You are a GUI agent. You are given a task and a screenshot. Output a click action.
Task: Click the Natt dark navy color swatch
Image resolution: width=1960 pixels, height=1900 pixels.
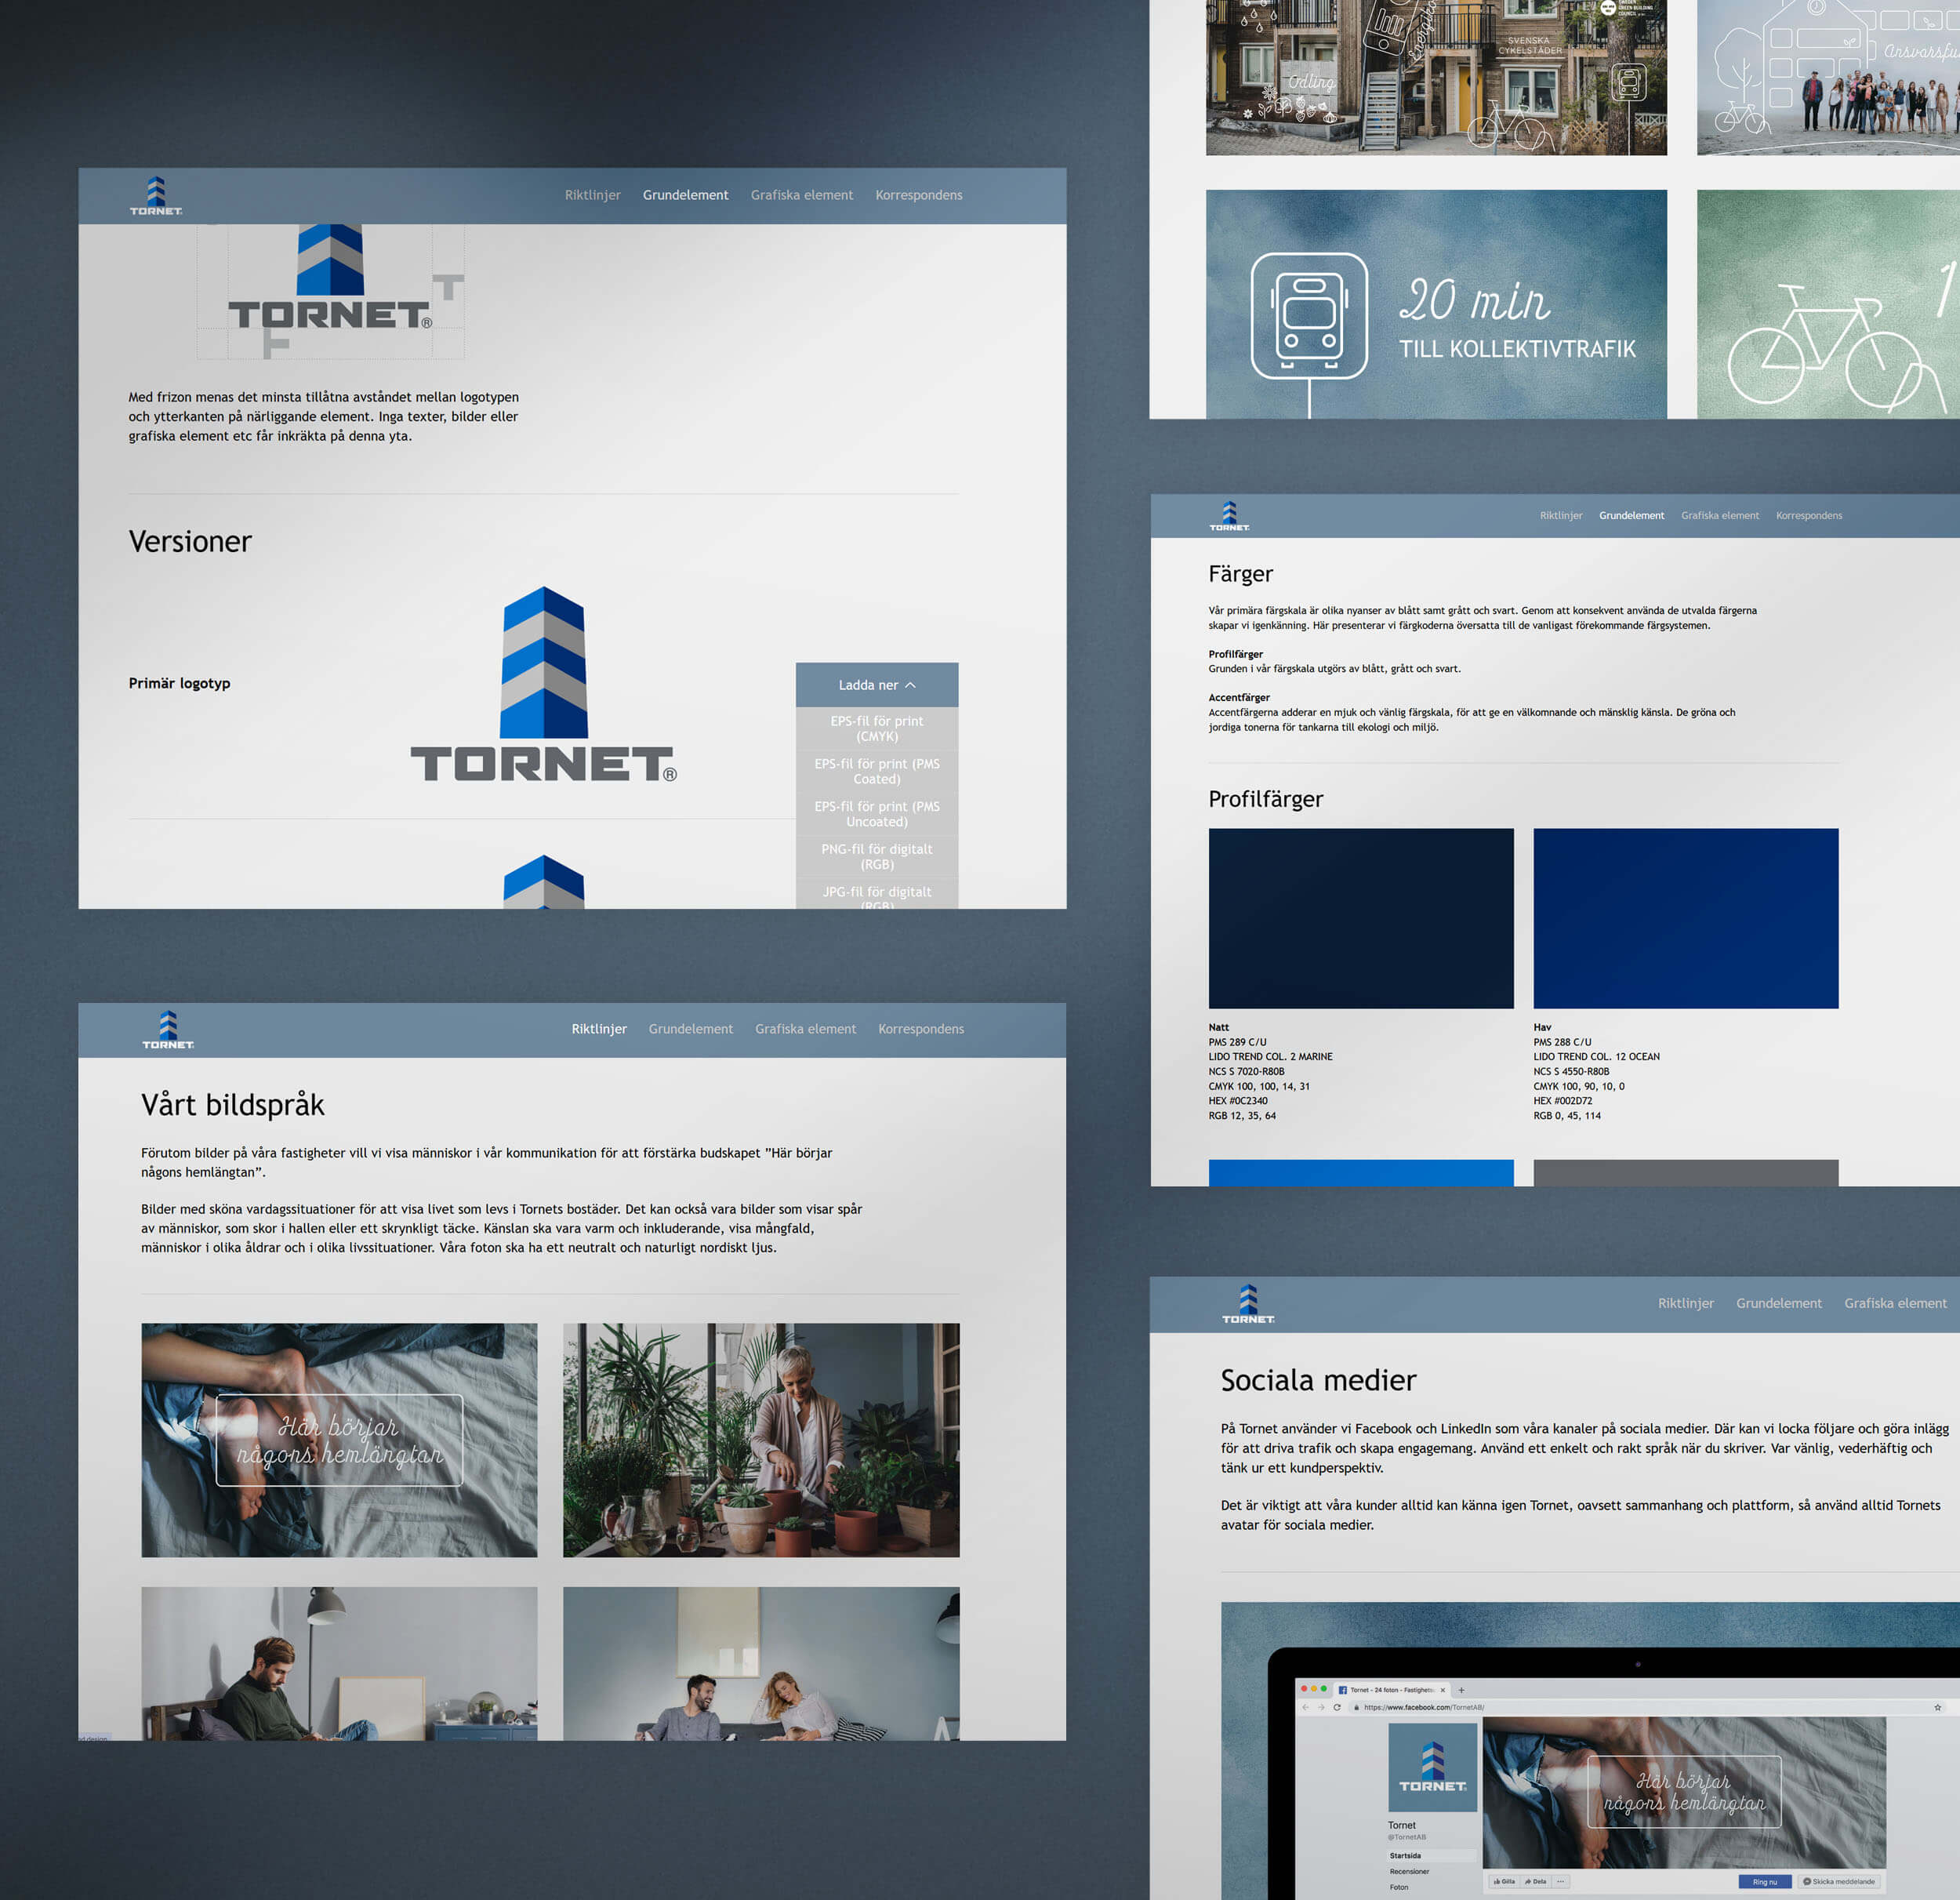pos(1361,918)
